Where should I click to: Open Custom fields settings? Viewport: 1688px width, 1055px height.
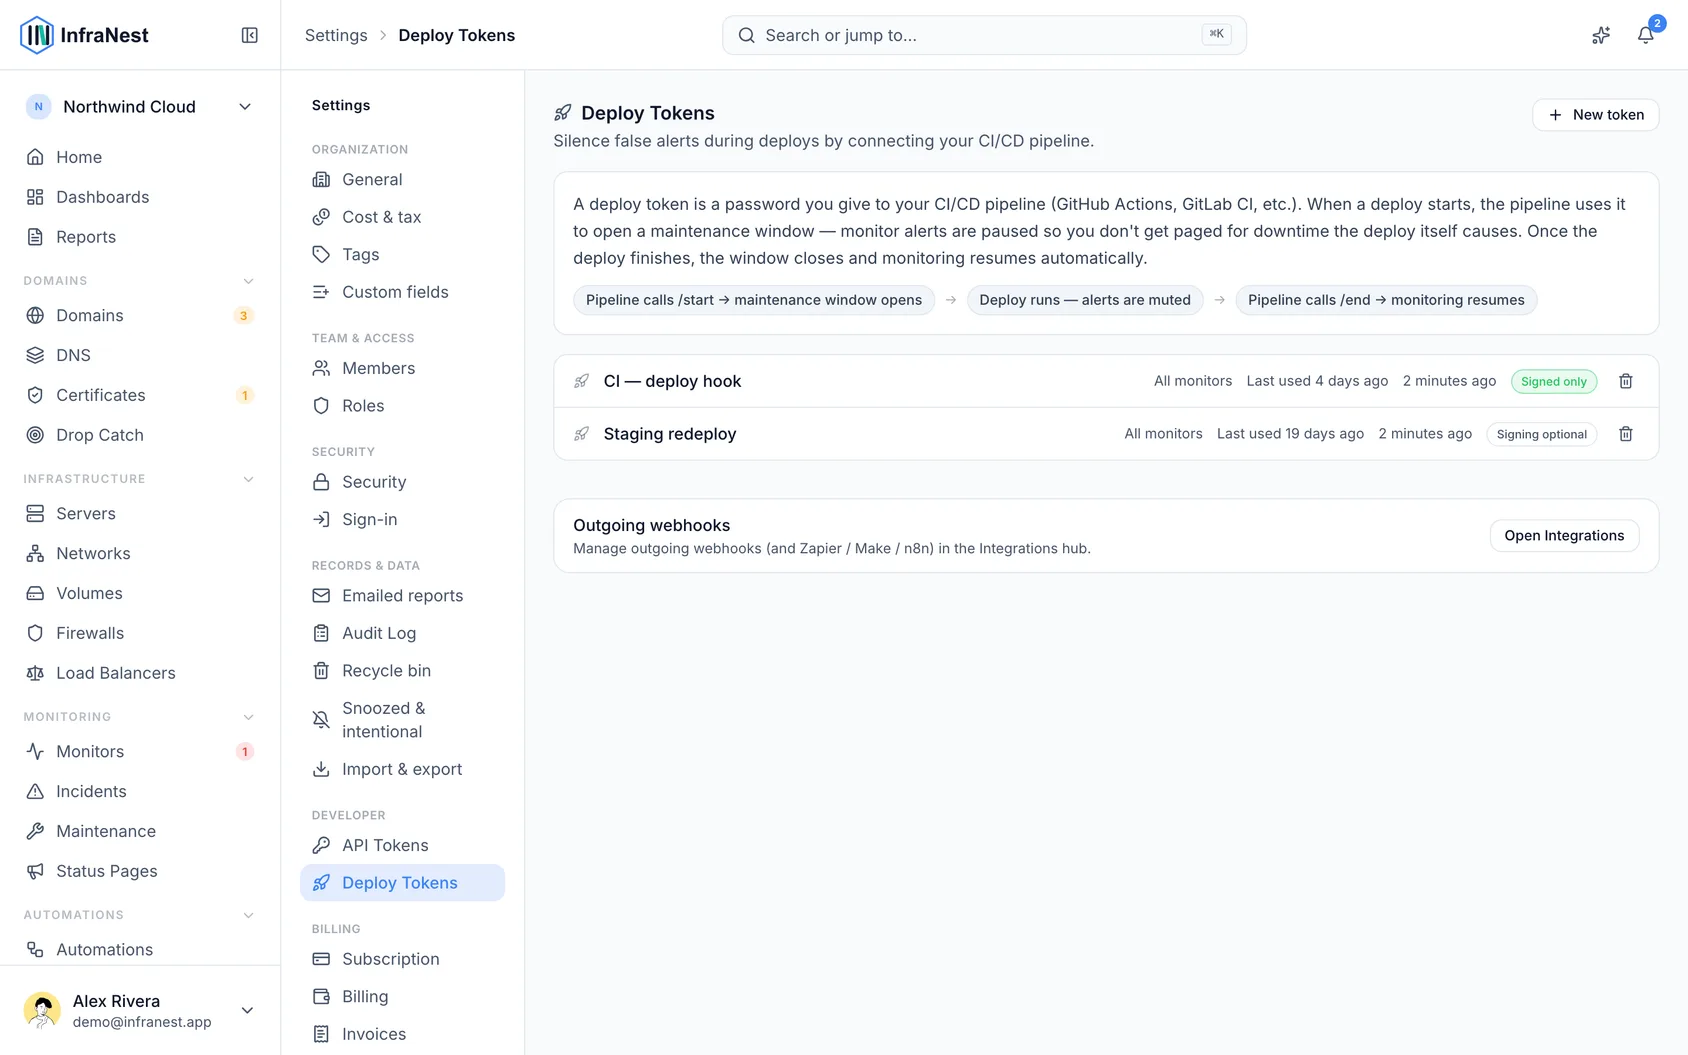[x=402, y=292]
